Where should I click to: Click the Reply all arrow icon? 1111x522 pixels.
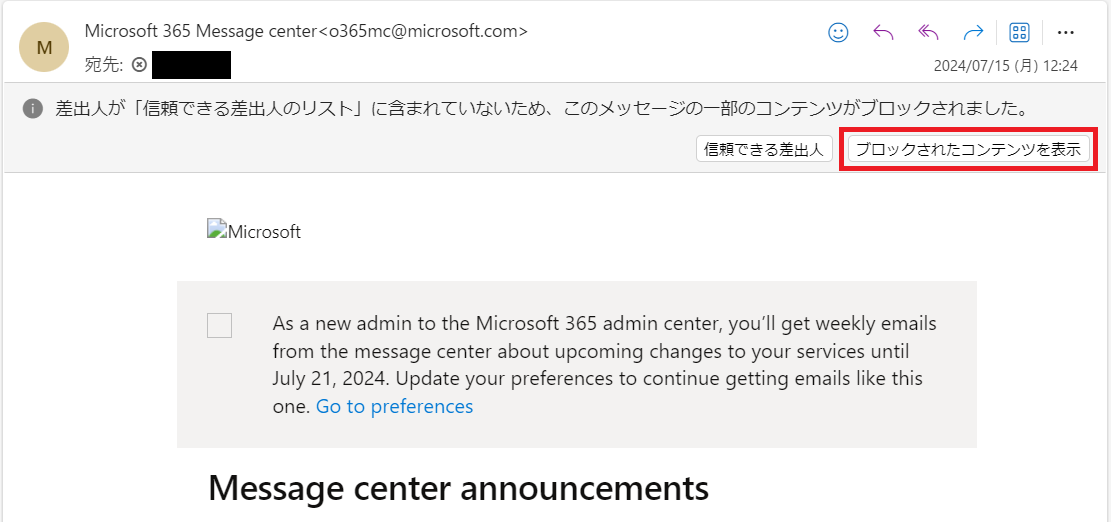[928, 32]
